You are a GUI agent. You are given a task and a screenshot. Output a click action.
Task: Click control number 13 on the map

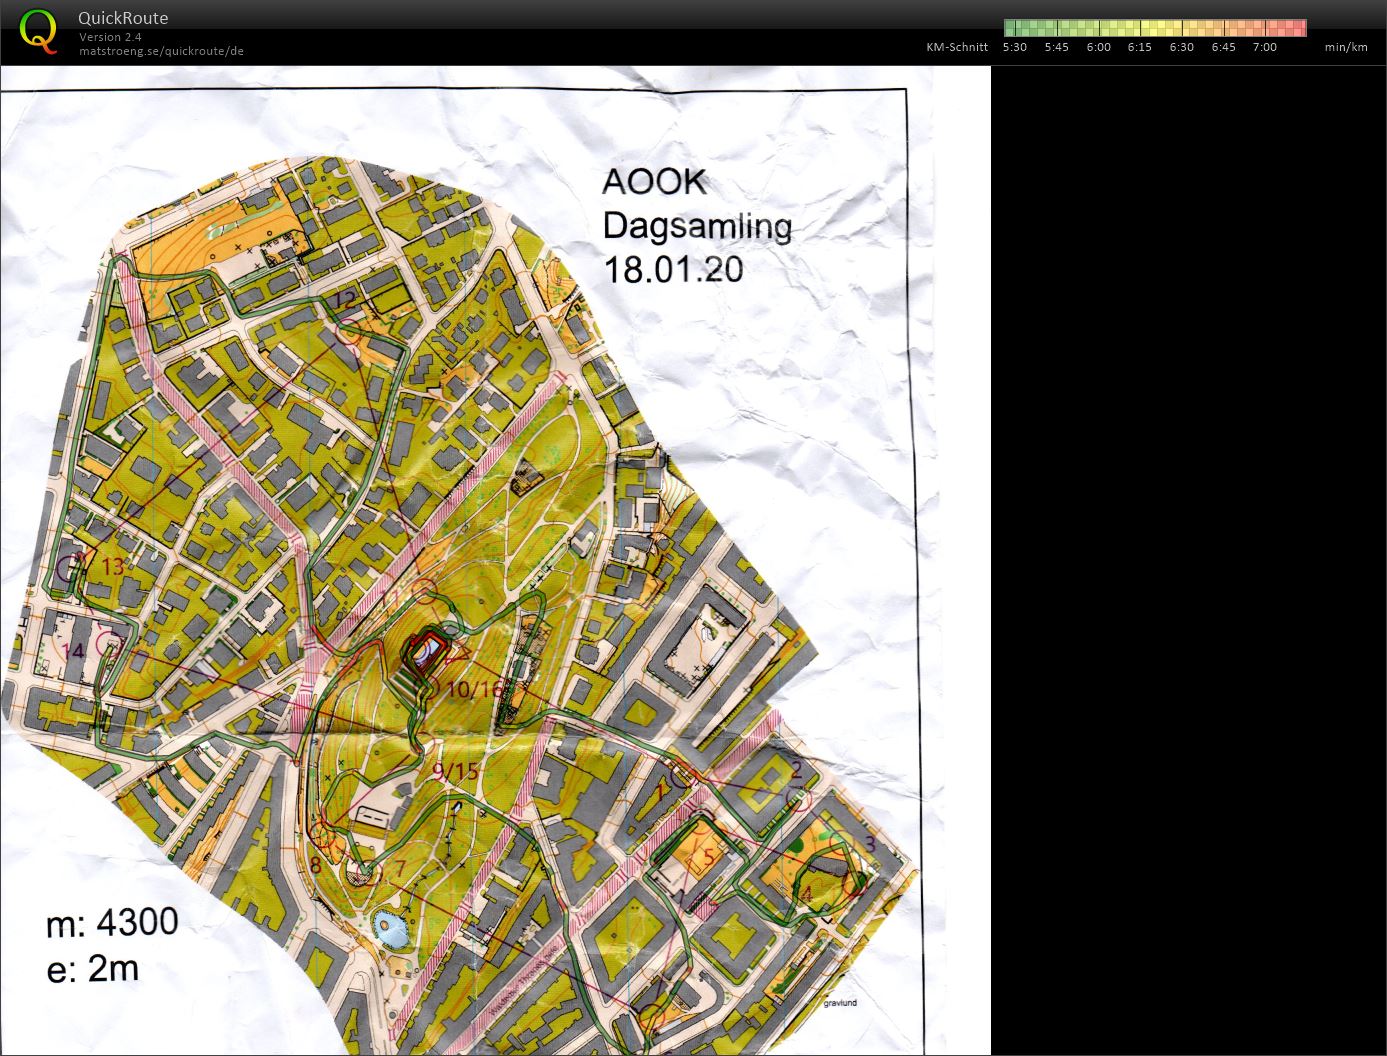112,567
